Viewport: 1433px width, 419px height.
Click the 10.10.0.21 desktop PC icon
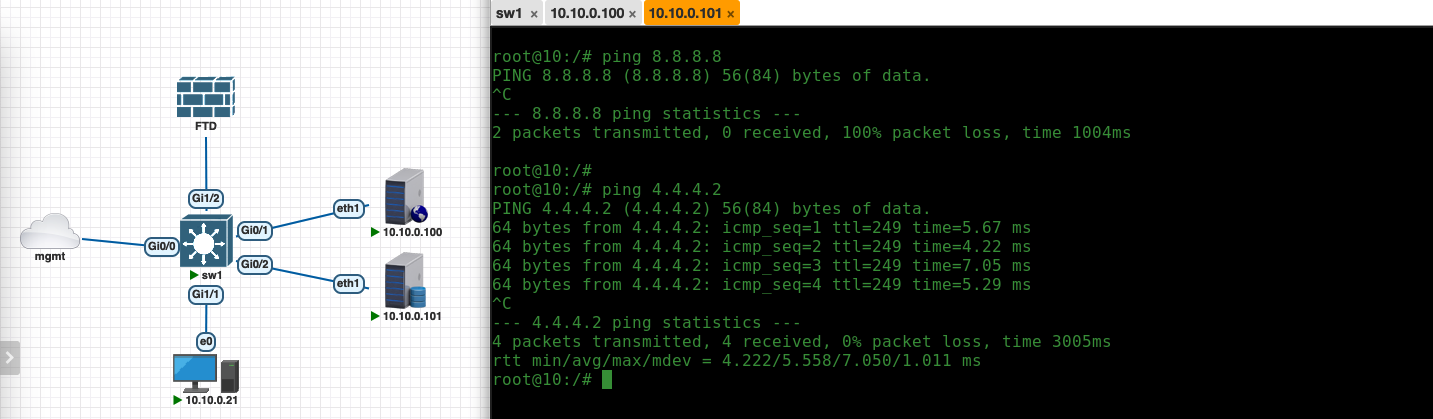point(206,374)
